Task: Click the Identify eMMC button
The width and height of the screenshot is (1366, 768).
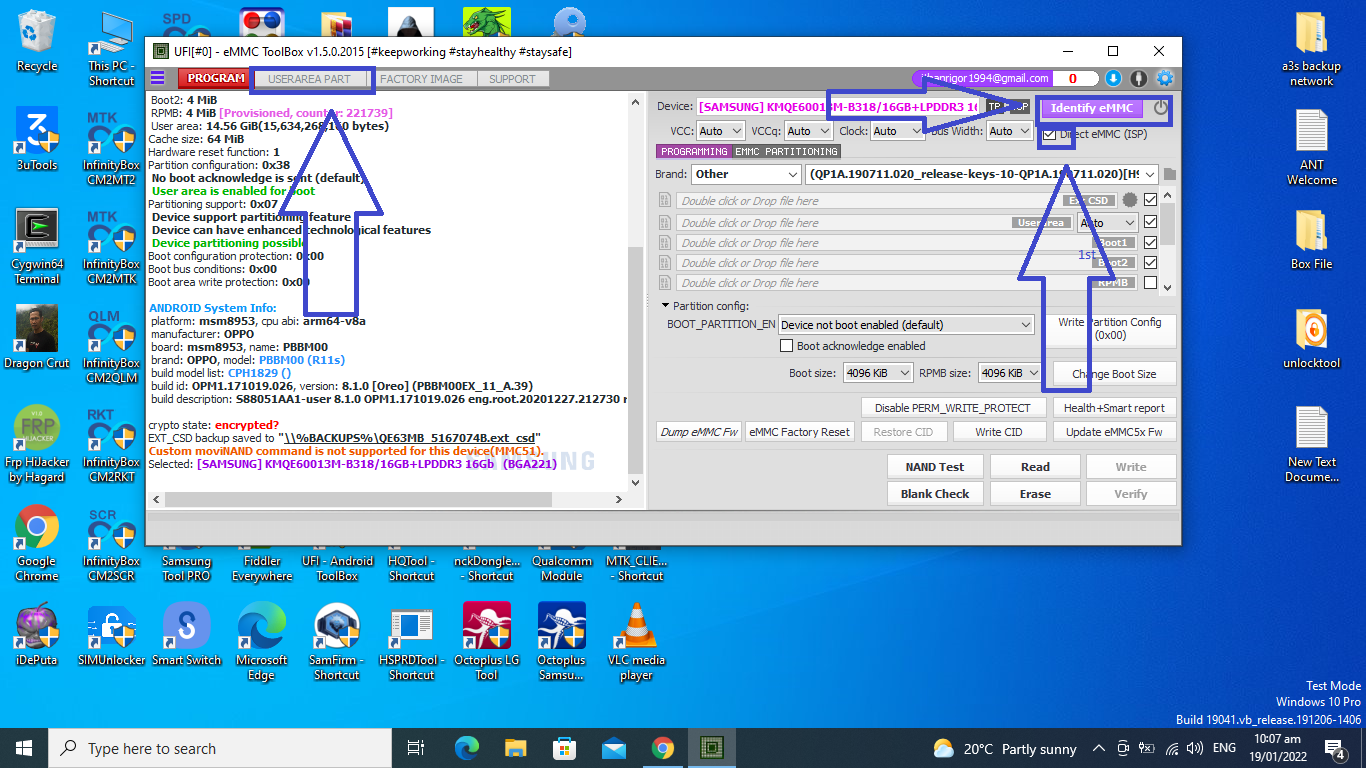Action: pos(1092,108)
